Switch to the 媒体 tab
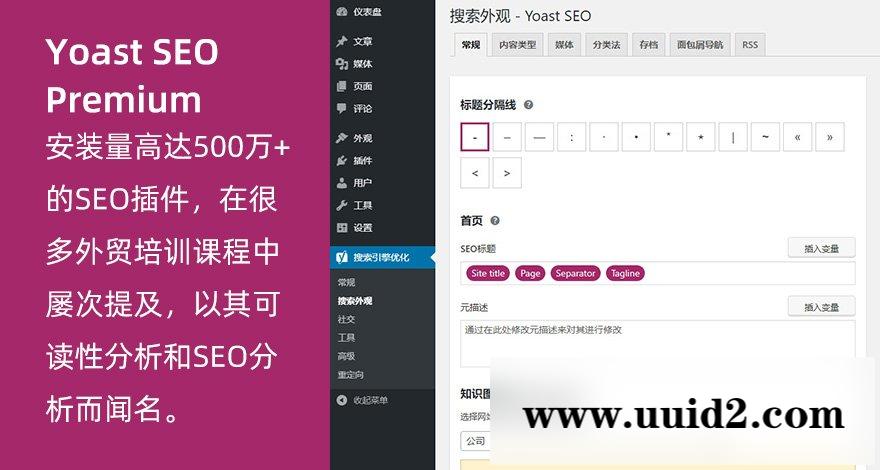This screenshot has height=470, width=880. [x=564, y=45]
